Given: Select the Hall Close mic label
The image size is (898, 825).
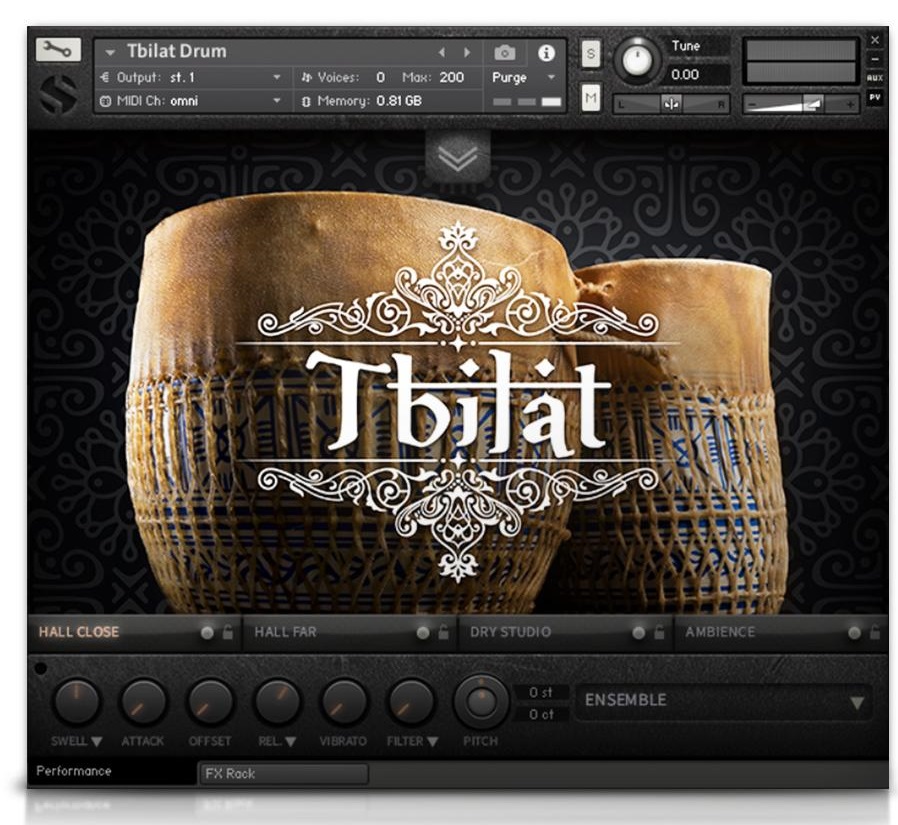Looking at the screenshot, I should pyautogui.click(x=79, y=632).
